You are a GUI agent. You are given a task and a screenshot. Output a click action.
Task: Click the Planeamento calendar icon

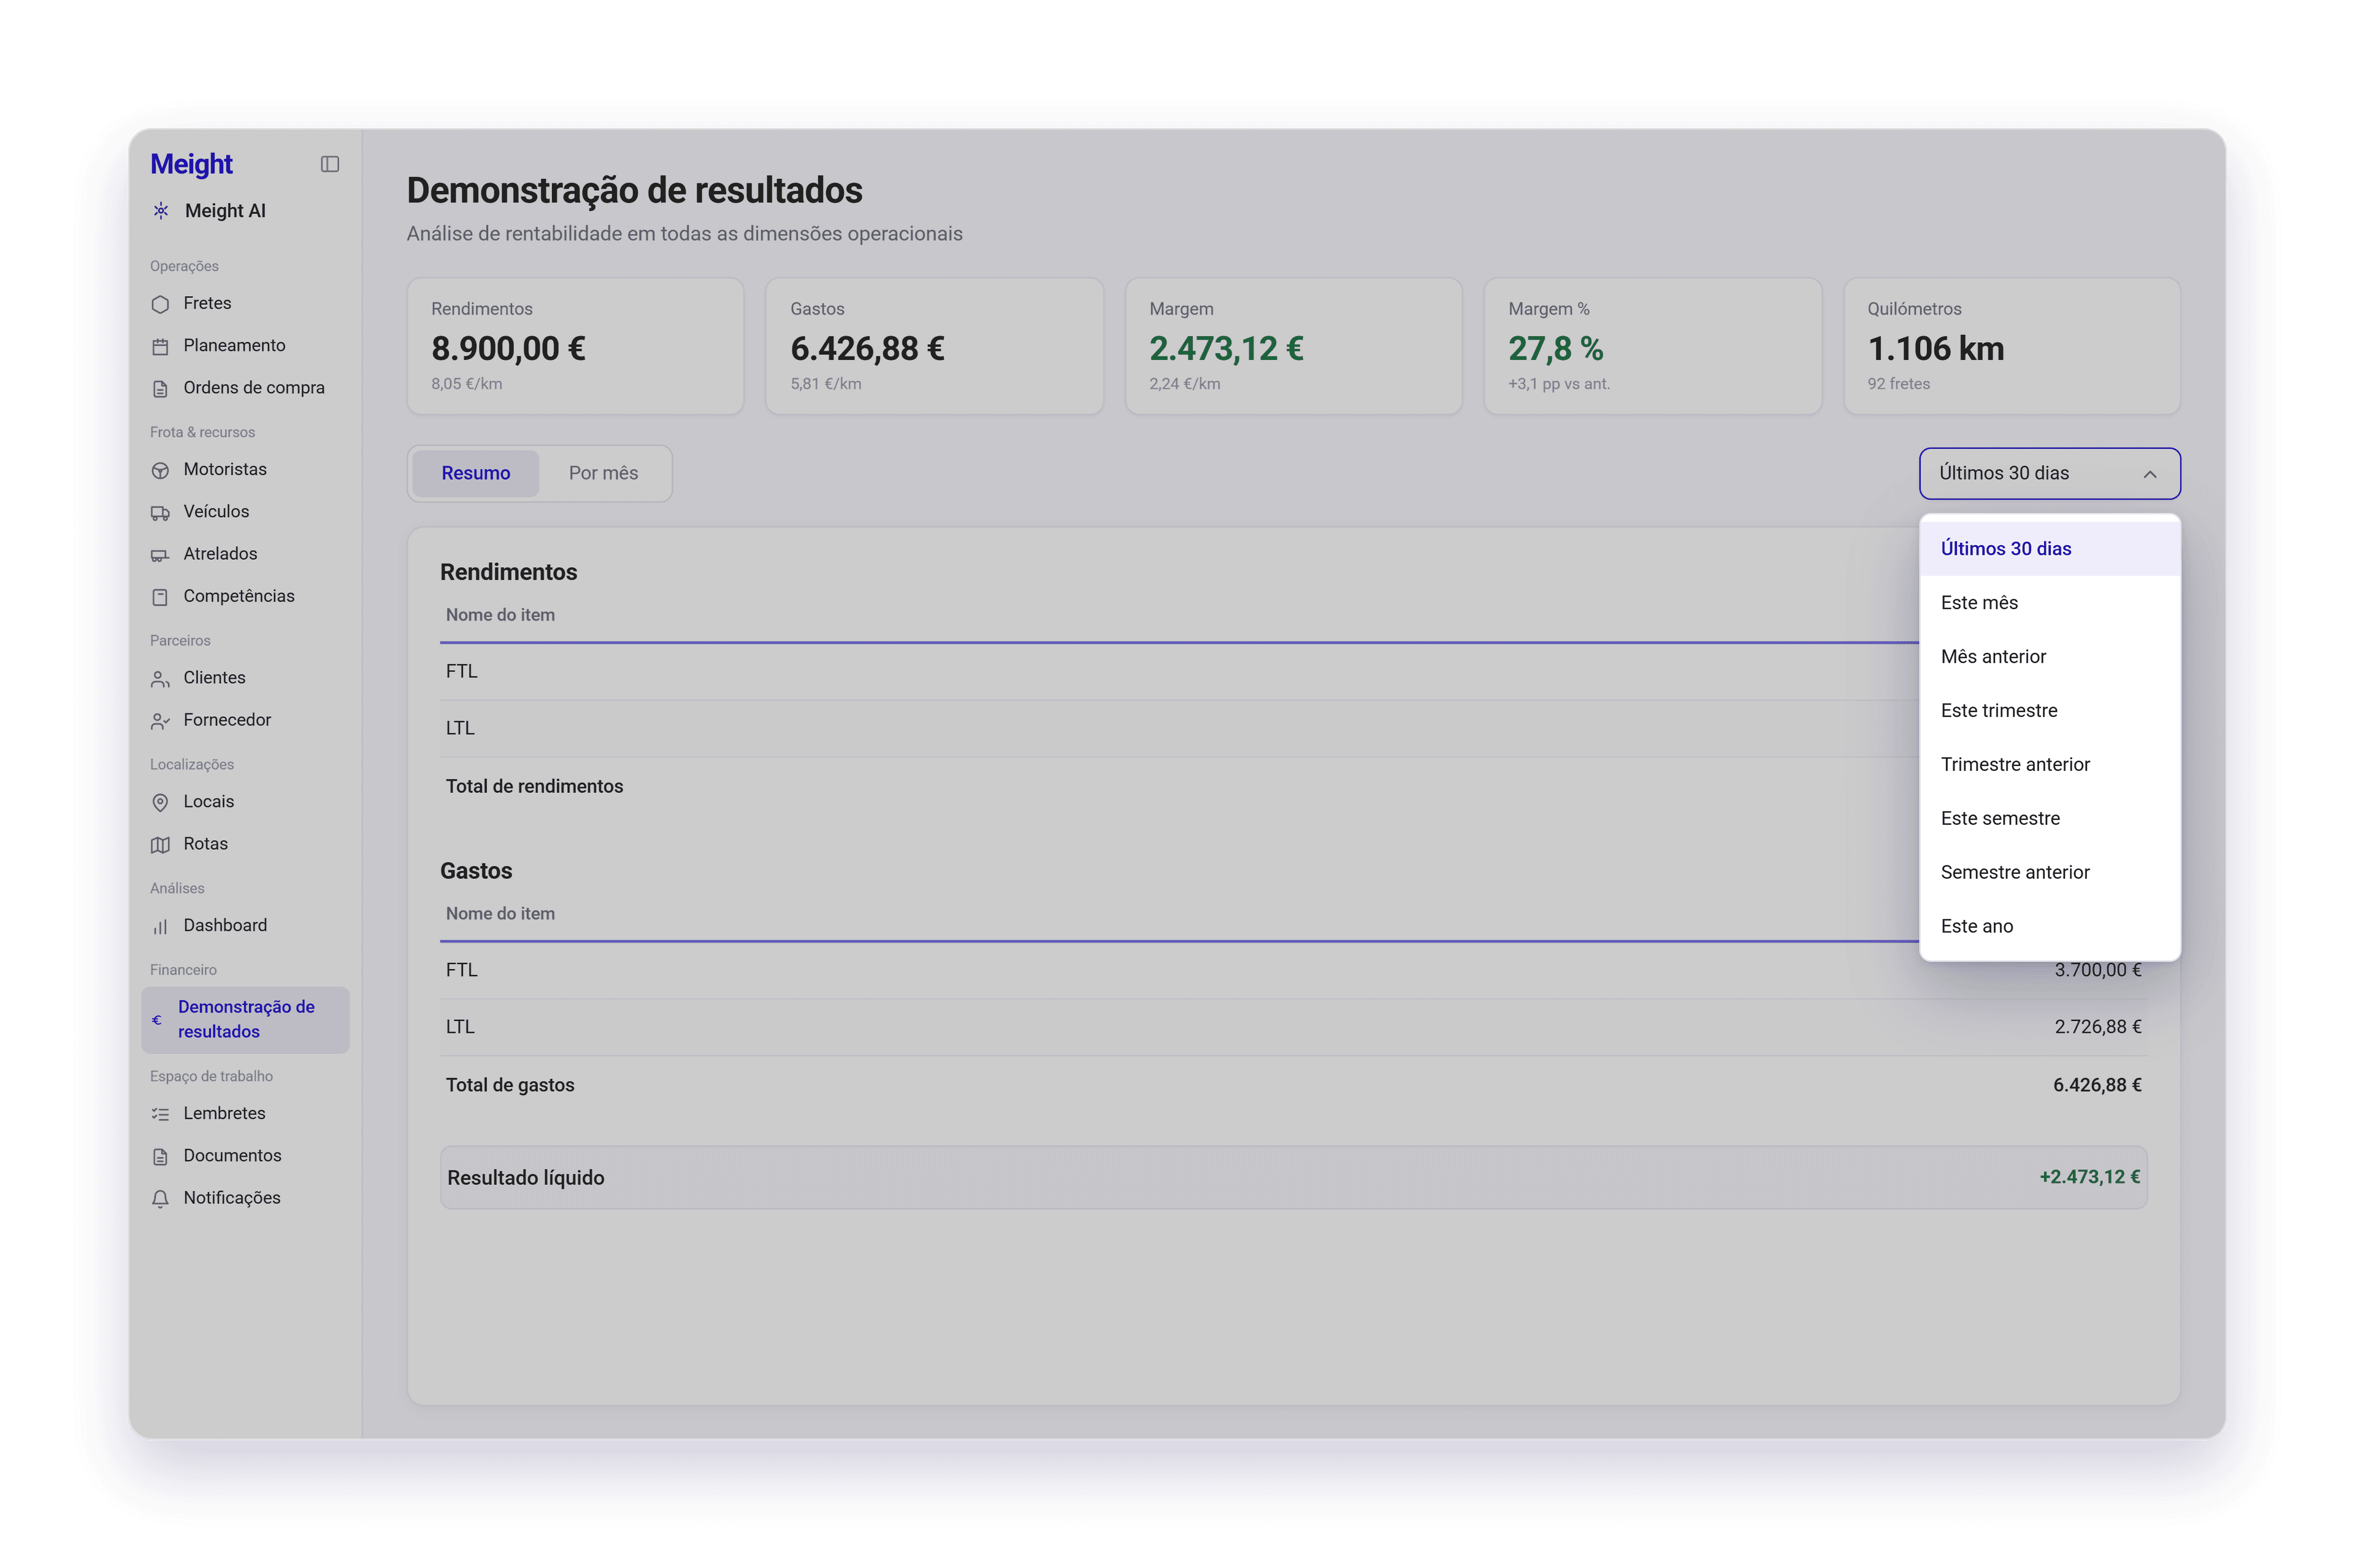click(160, 346)
